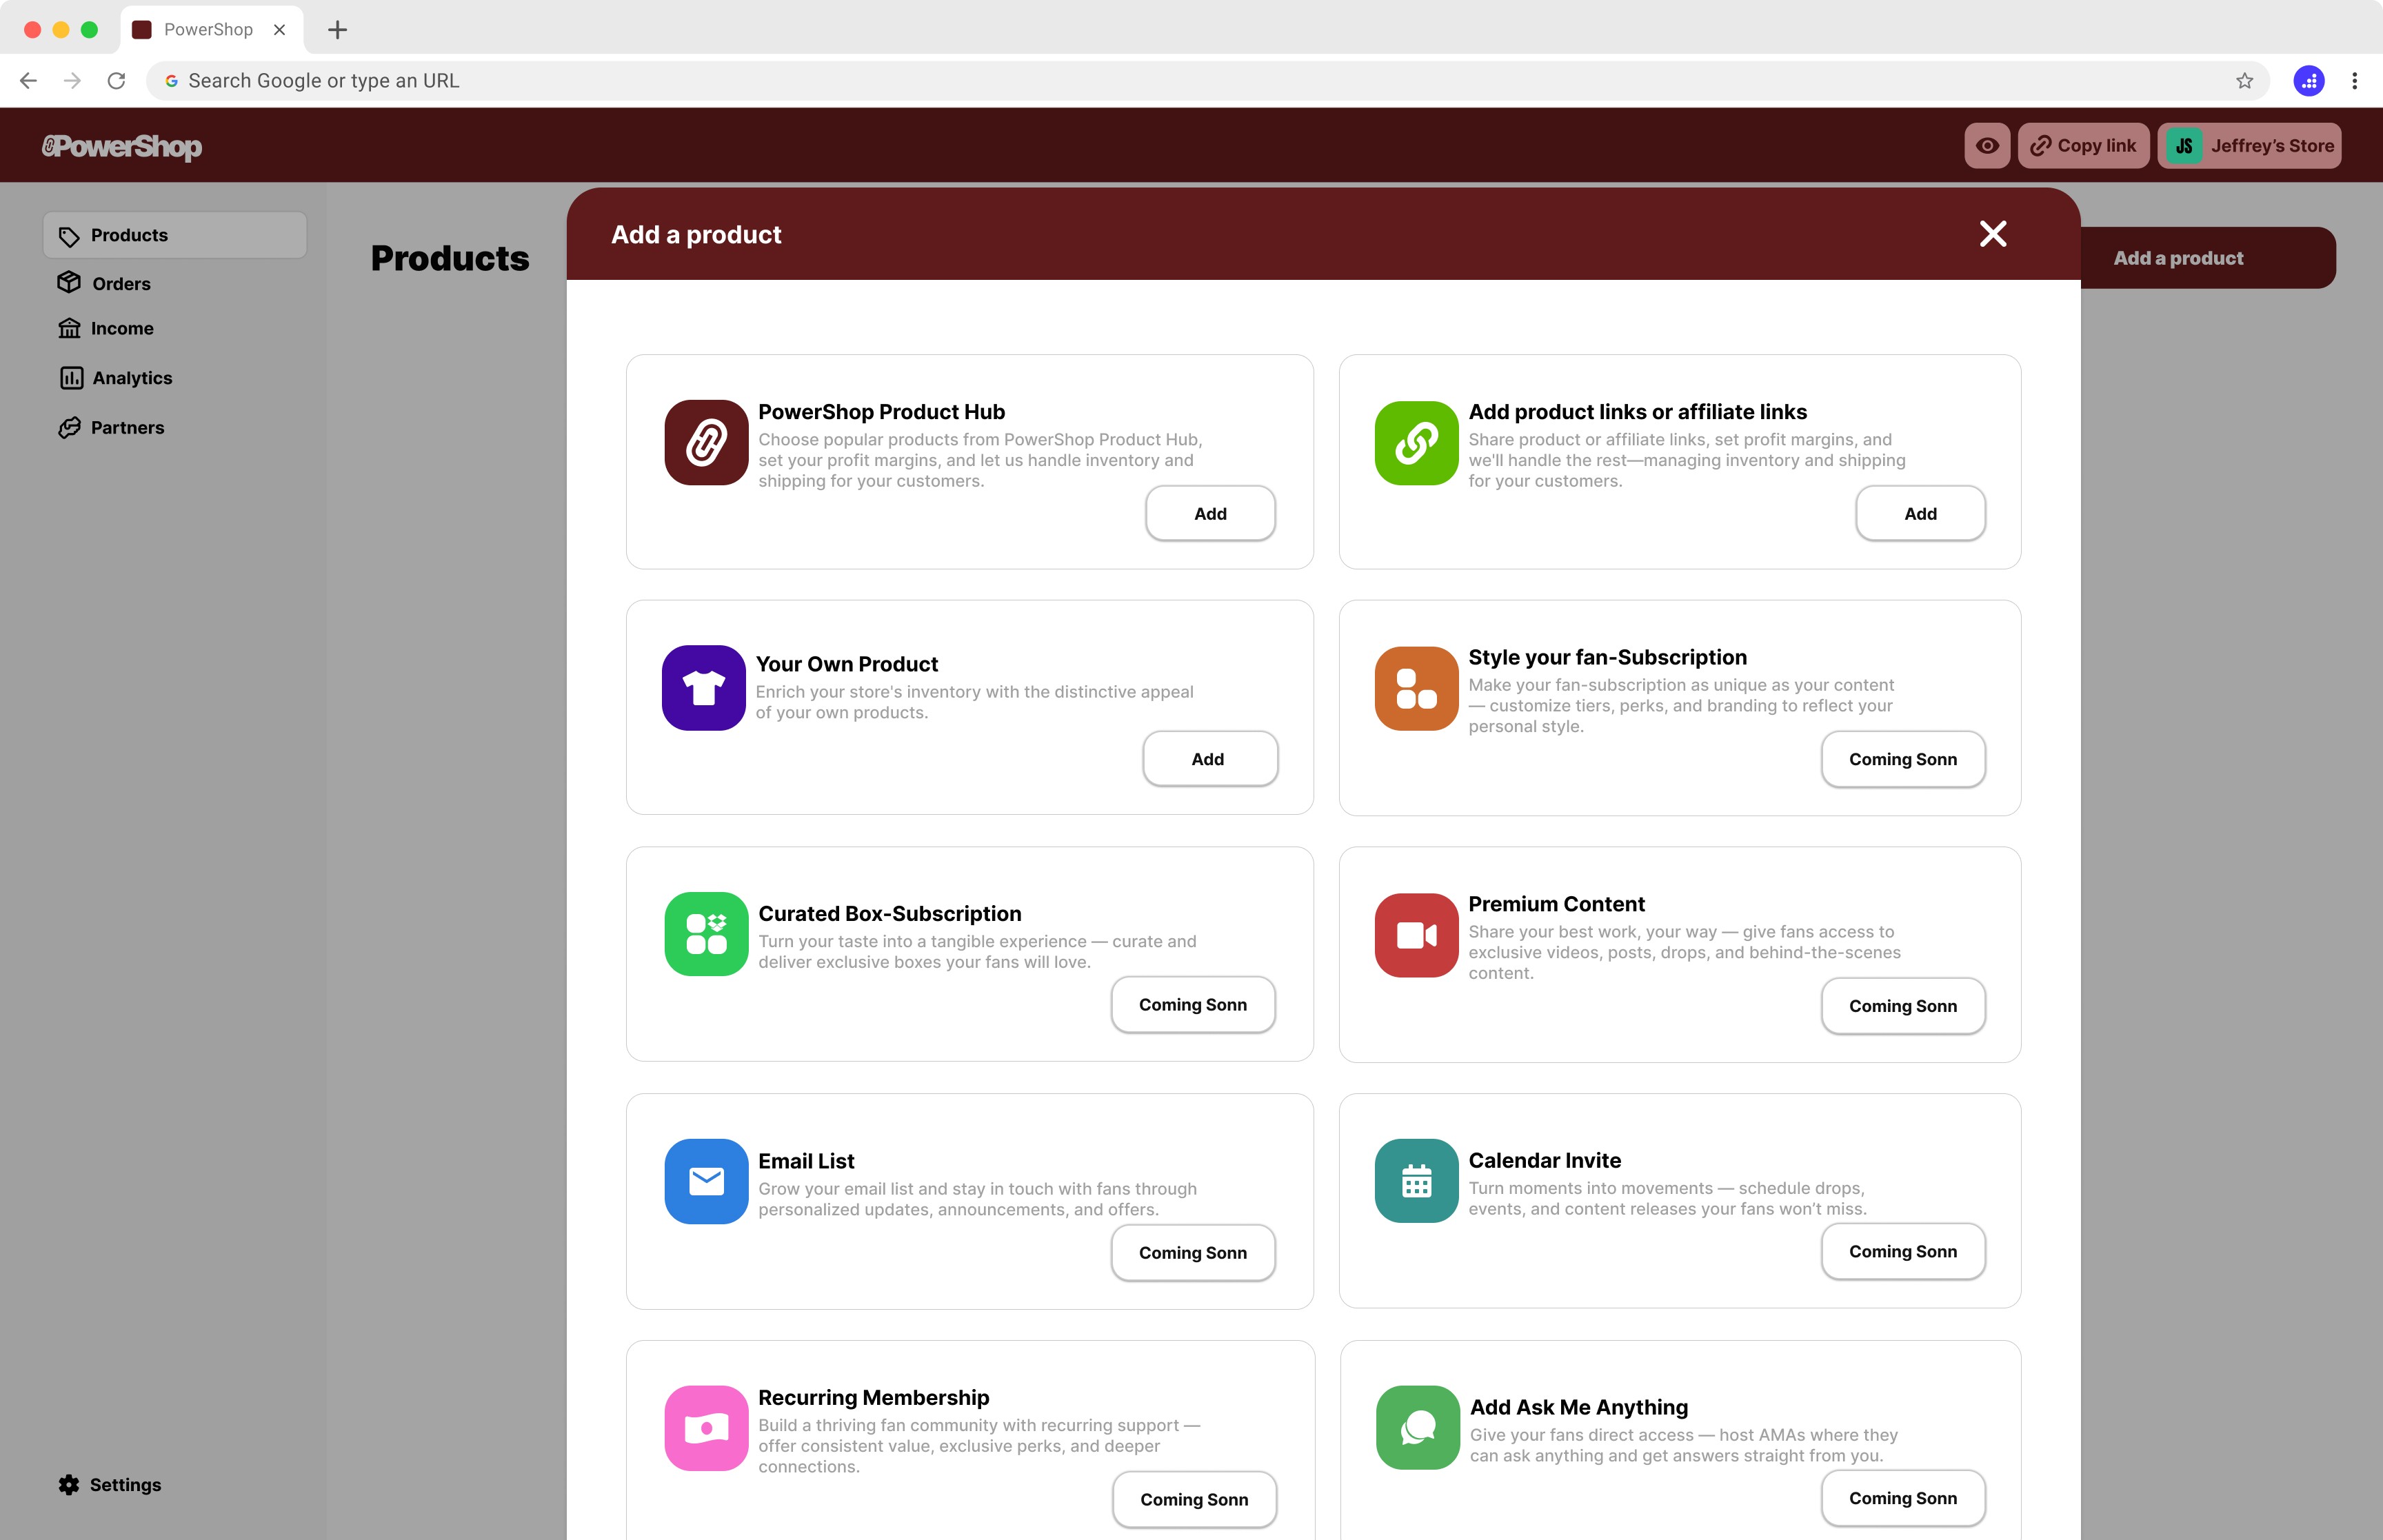Click the teal Calendar Invite icon

(1416, 1181)
